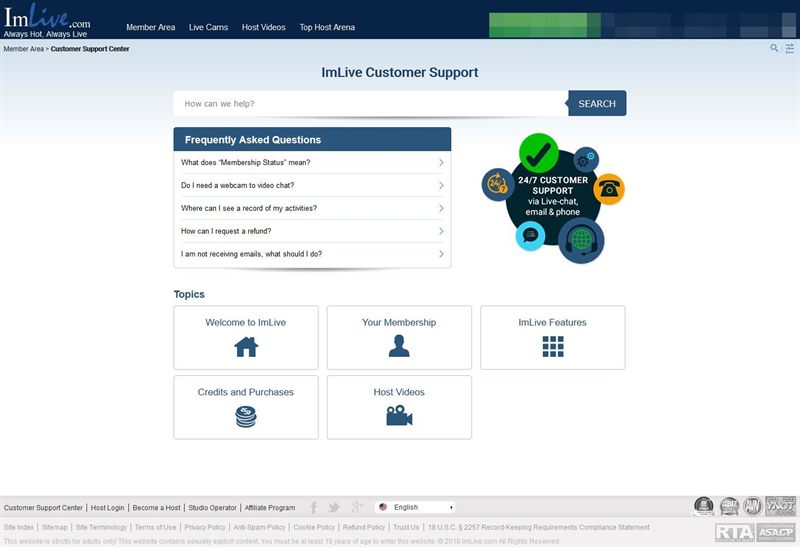Viewport: 800px width, 547px height.
Task: Click Host Login footer link
Action: pyautogui.click(x=107, y=508)
